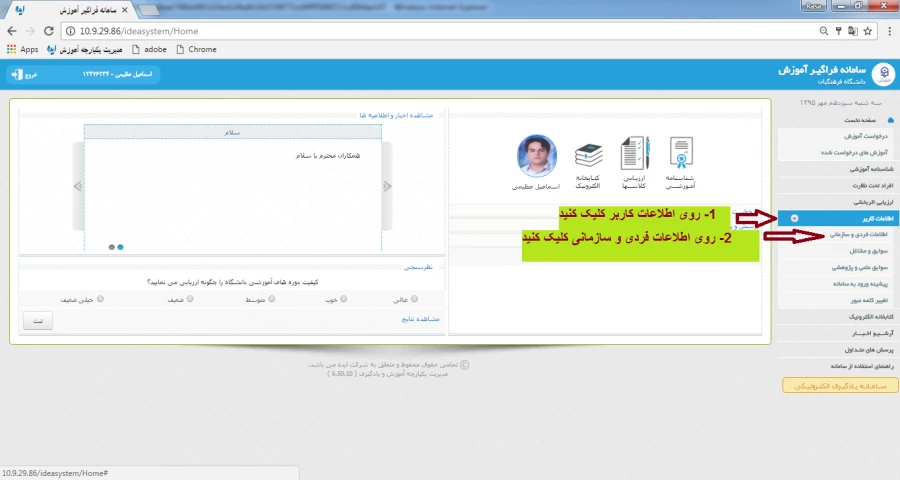Click the سامانه فراگیر آموزش site title
Screen dimensions: 900x480
click(821, 69)
